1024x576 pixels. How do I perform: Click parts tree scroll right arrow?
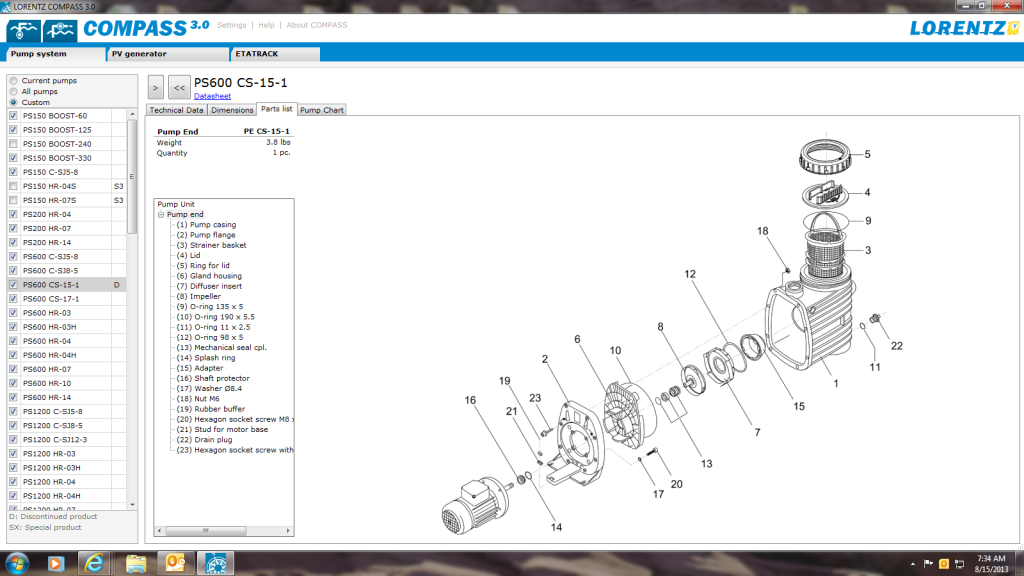point(288,531)
